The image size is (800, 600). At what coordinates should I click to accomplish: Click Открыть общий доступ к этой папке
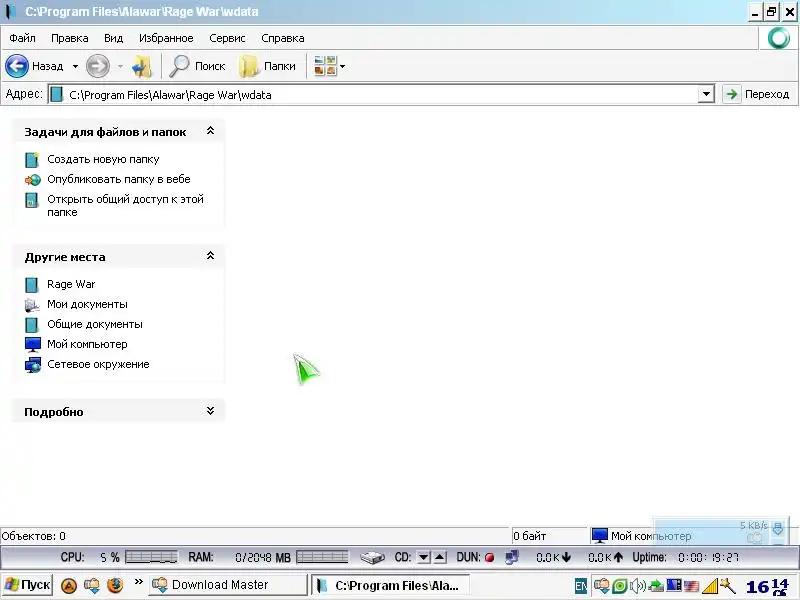126,206
